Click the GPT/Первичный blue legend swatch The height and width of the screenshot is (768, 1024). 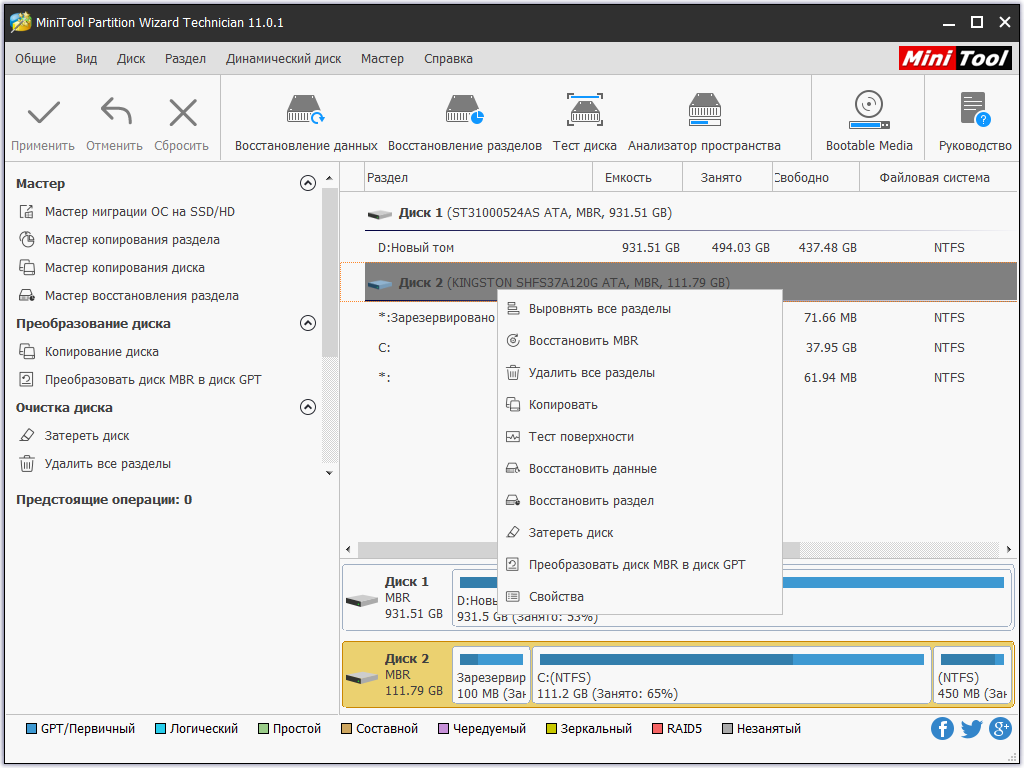(31, 729)
